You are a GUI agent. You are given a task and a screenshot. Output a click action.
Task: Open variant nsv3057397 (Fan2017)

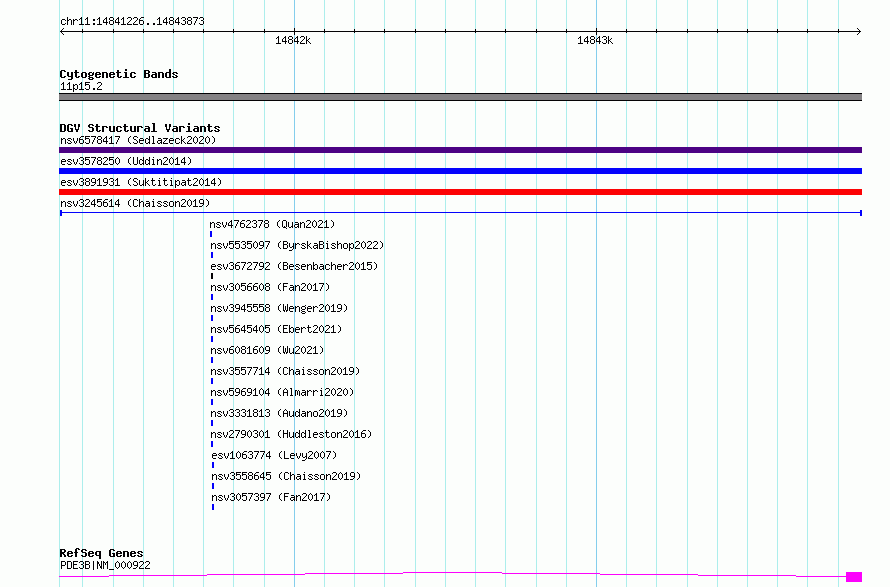click(x=271, y=497)
